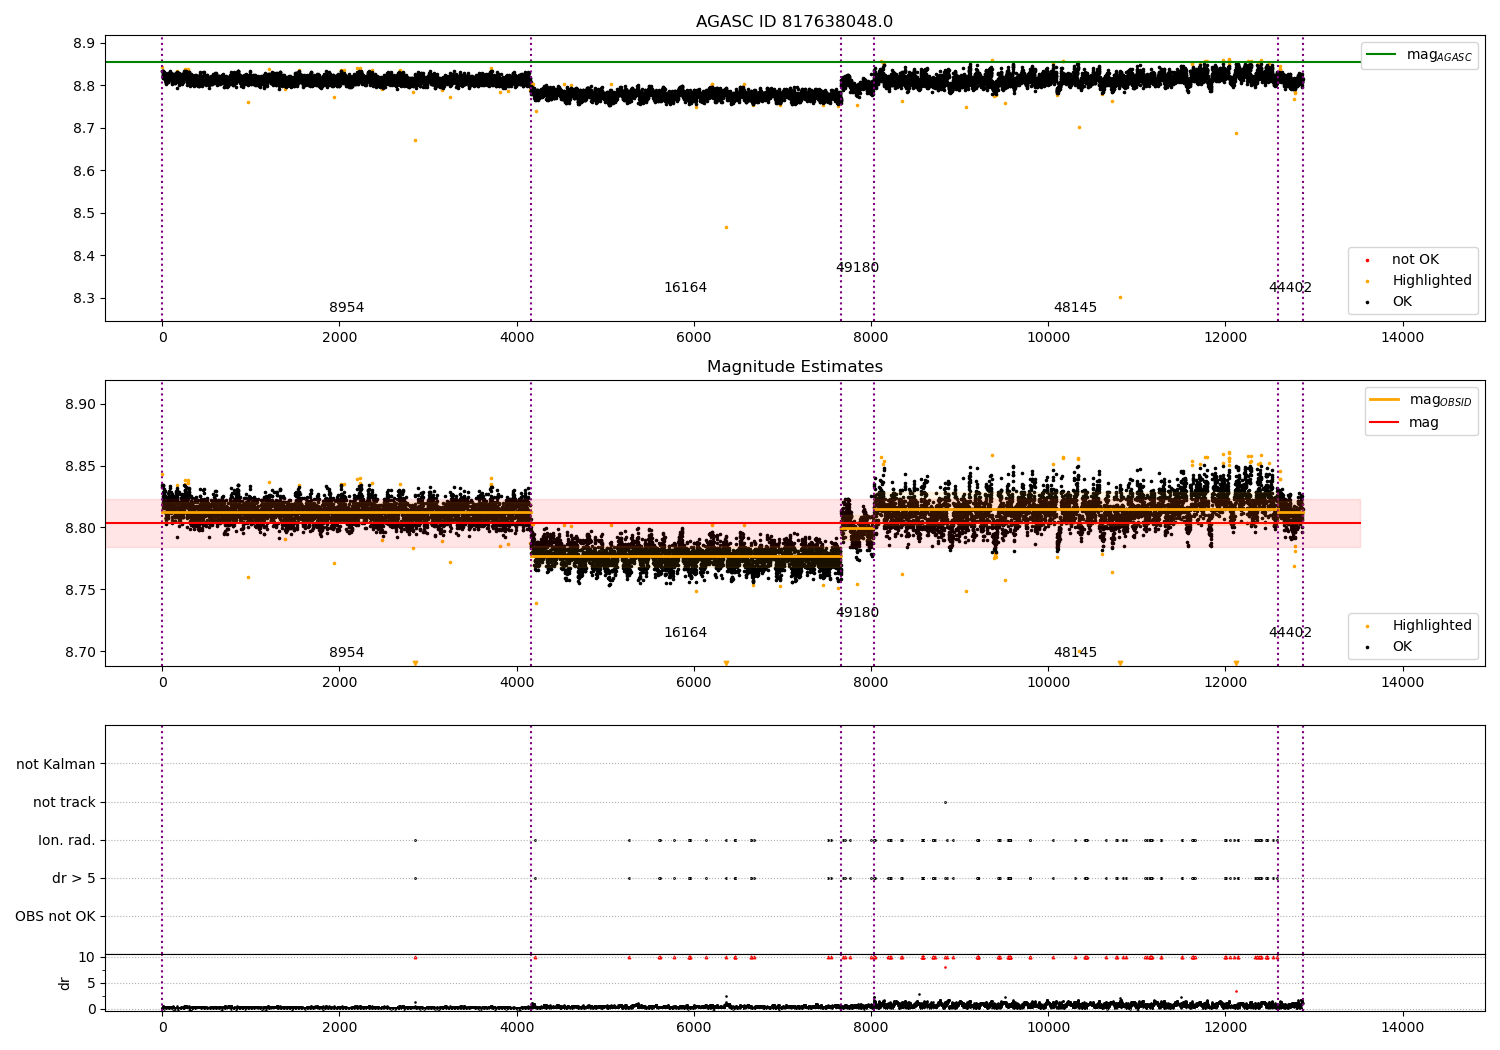The height and width of the screenshot is (1050, 1500).
Task: Click obsid label '48145' in the top plot
Action: click(x=1075, y=308)
